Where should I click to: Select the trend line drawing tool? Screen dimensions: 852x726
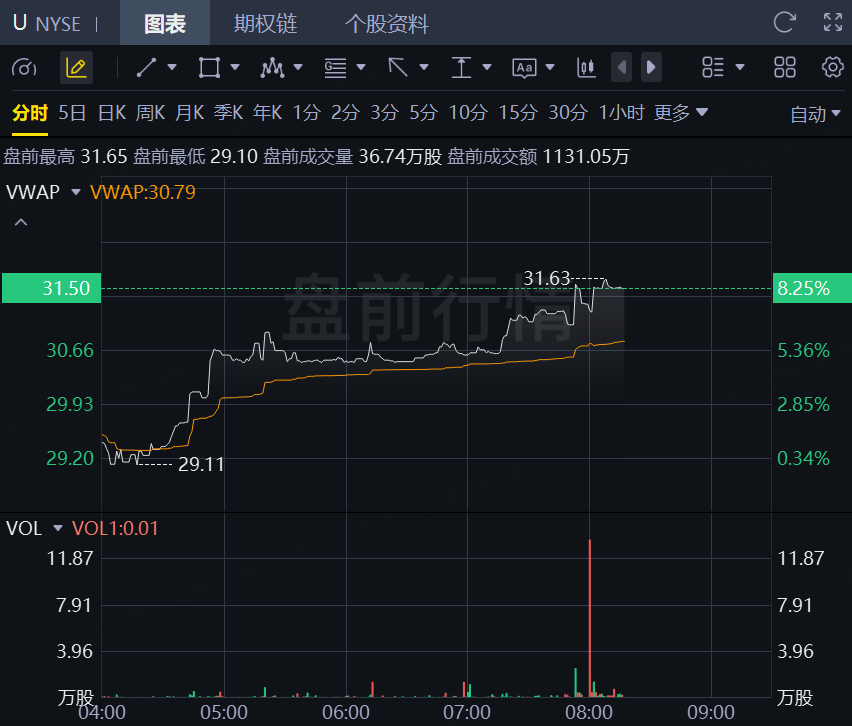click(x=146, y=67)
